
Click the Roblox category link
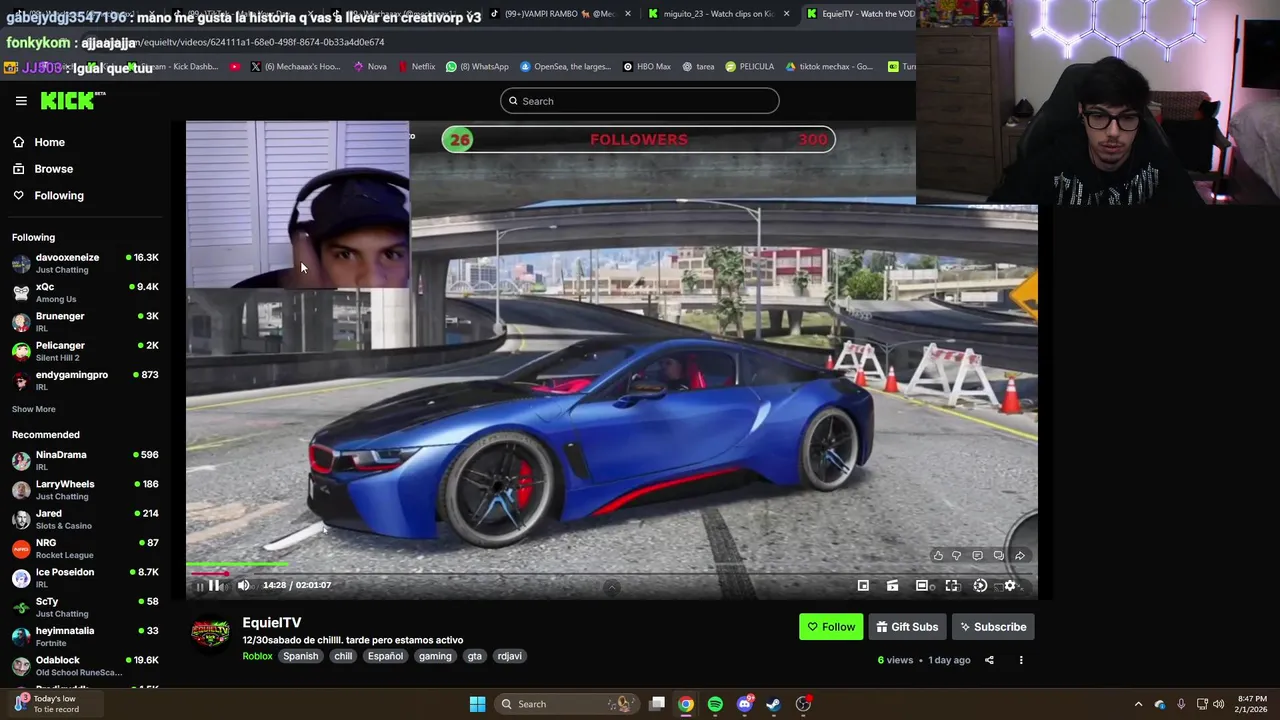[257, 656]
